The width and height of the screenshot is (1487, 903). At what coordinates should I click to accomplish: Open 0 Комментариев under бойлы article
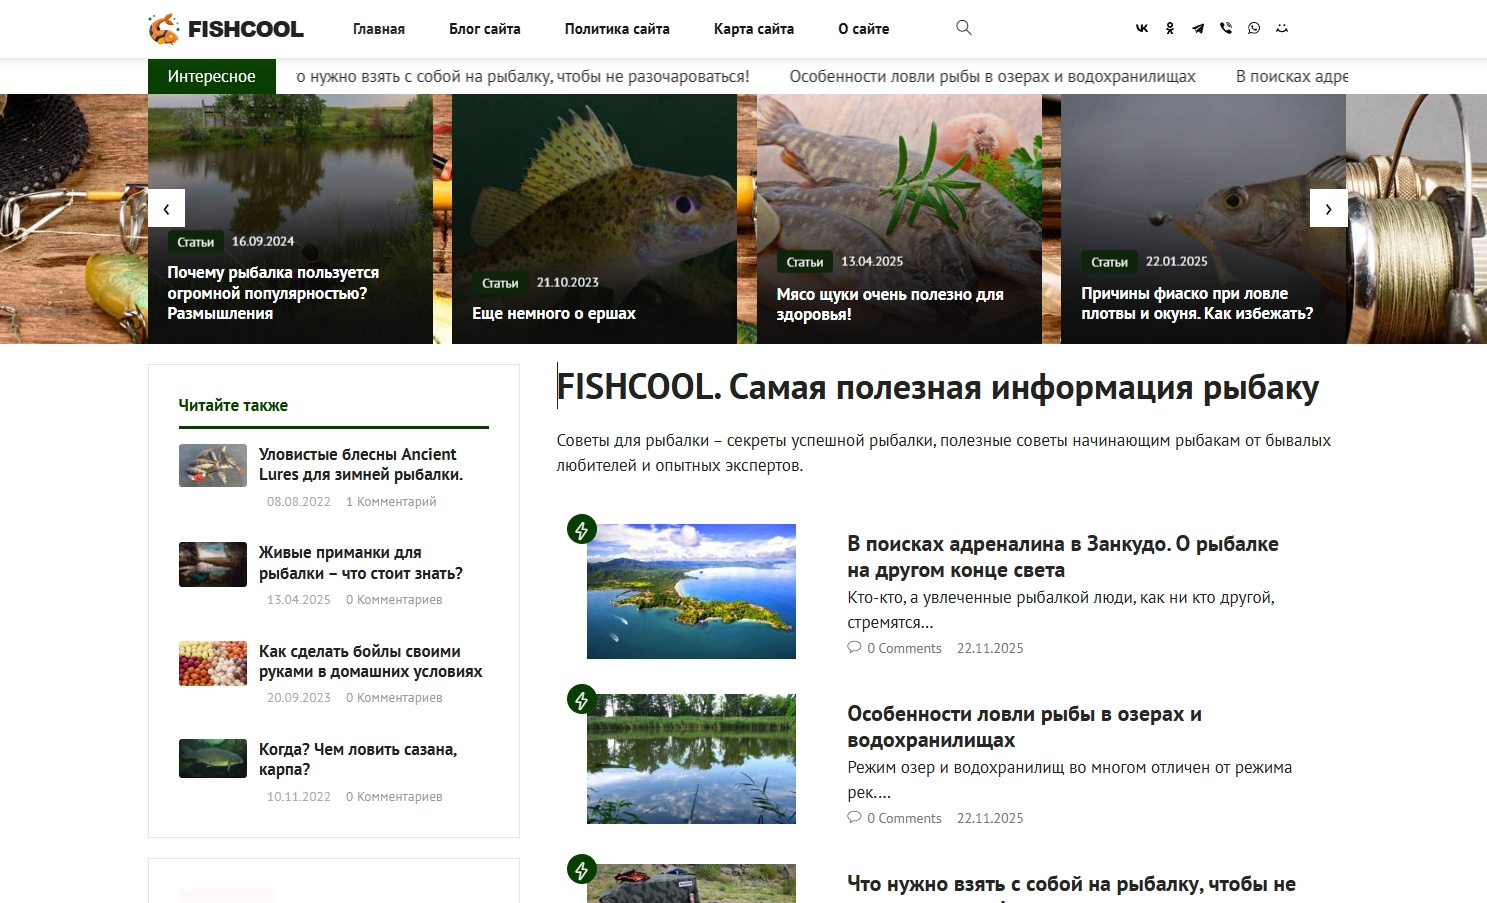pyautogui.click(x=394, y=698)
